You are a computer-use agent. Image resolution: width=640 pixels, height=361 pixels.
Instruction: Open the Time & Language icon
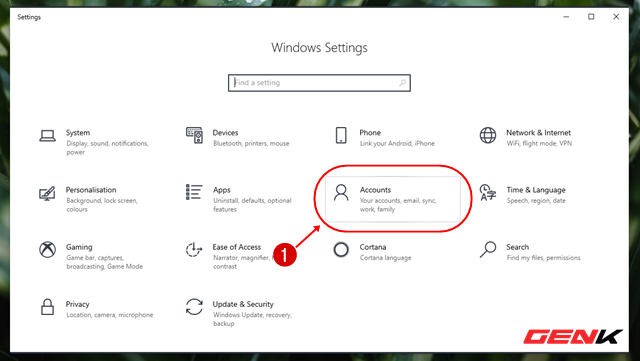[488, 192]
